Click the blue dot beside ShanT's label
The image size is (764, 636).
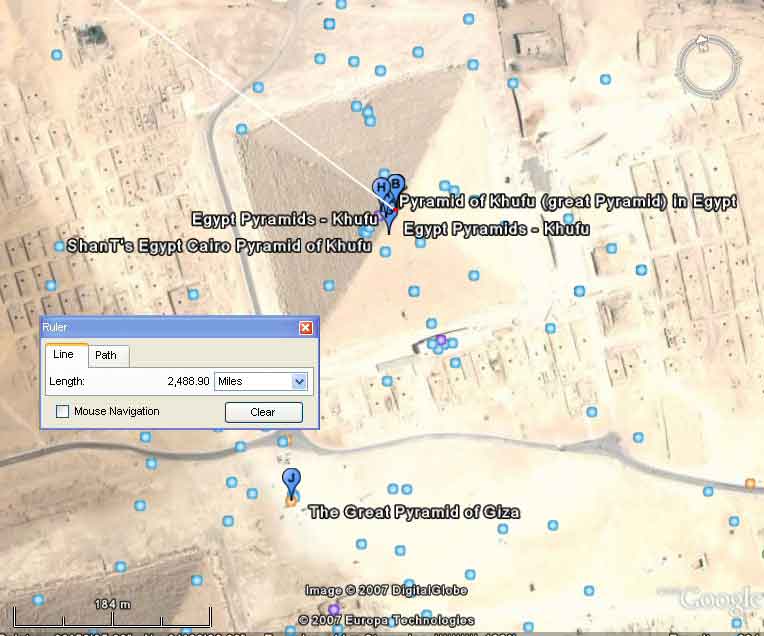click(x=59, y=246)
